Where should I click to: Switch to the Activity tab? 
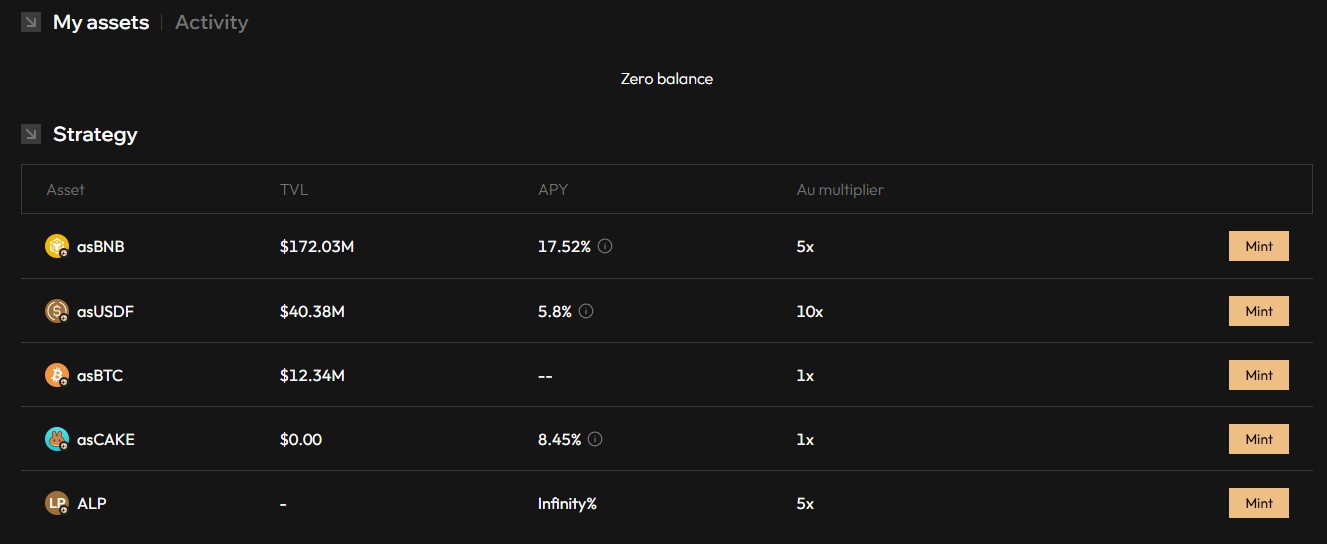(211, 22)
